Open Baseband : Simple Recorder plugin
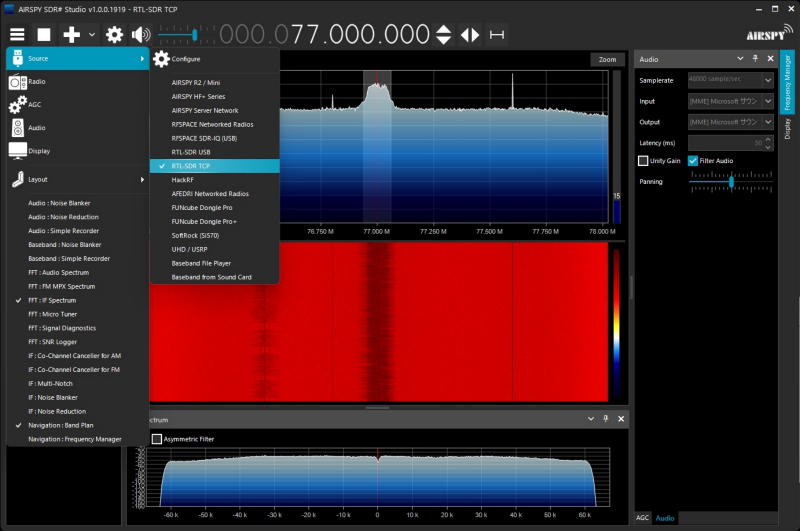This screenshot has width=800, height=531. (78, 259)
